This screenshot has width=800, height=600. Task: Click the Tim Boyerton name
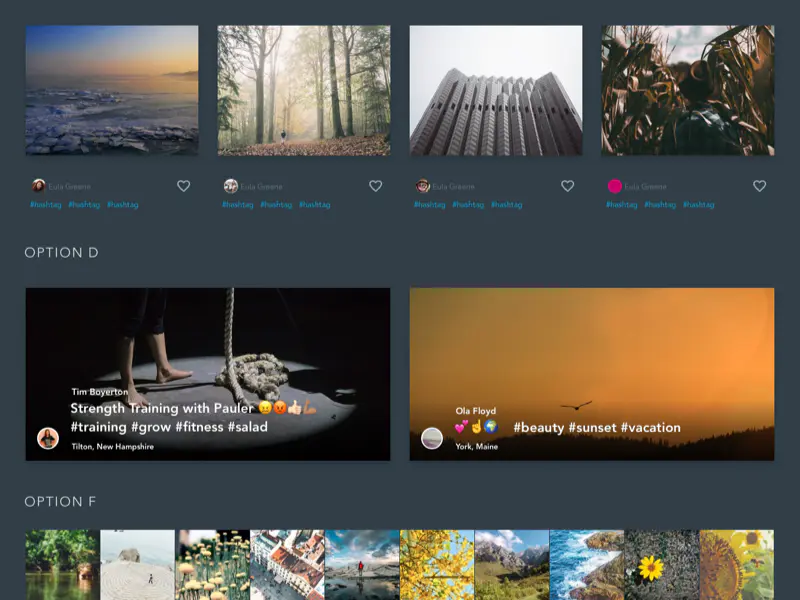click(99, 392)
